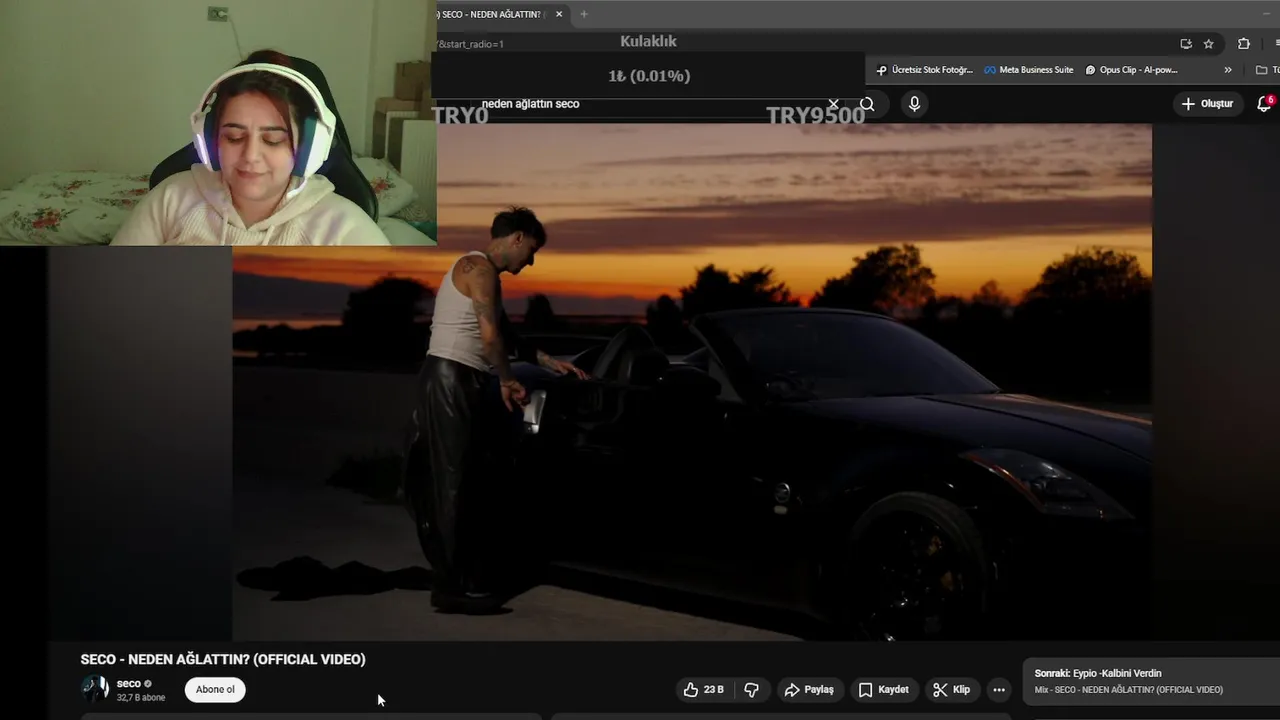Viewport: 1280px width, 720px height.
Task: Start voice search with microphone
Action: point(914,104)
